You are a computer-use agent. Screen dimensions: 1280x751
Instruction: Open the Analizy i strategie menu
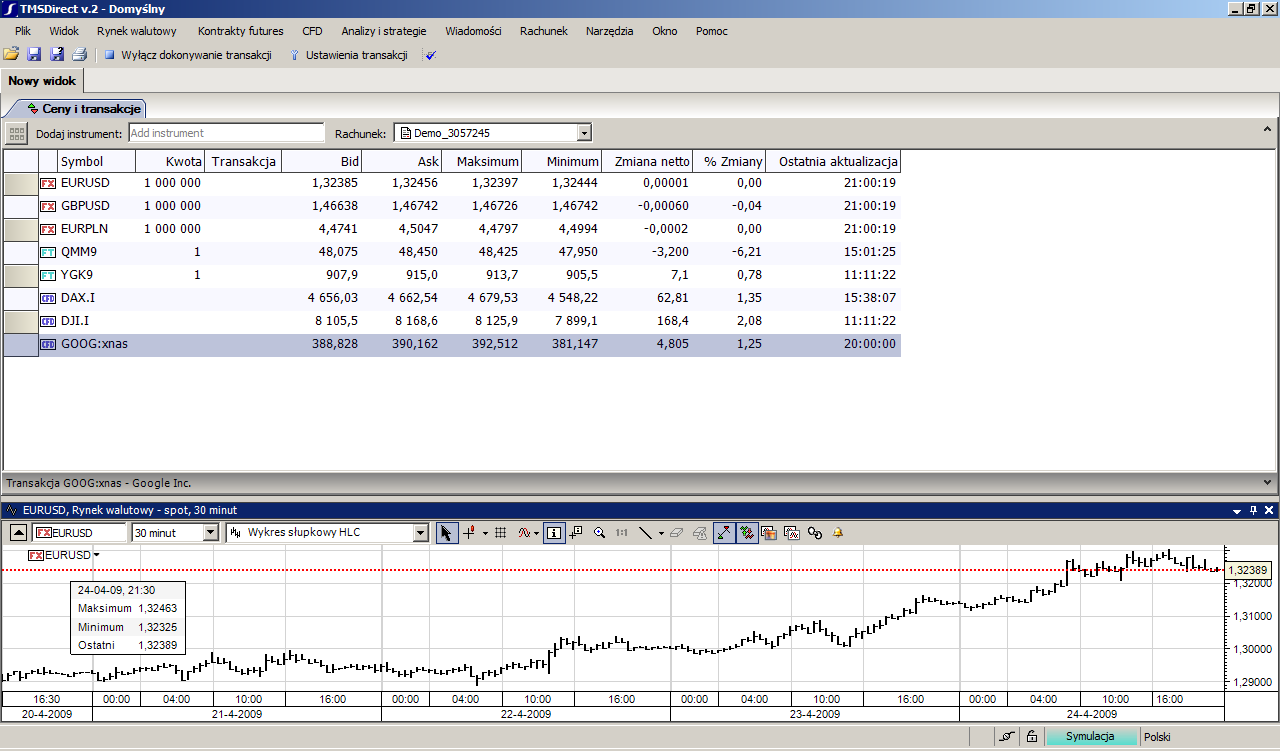384,31
